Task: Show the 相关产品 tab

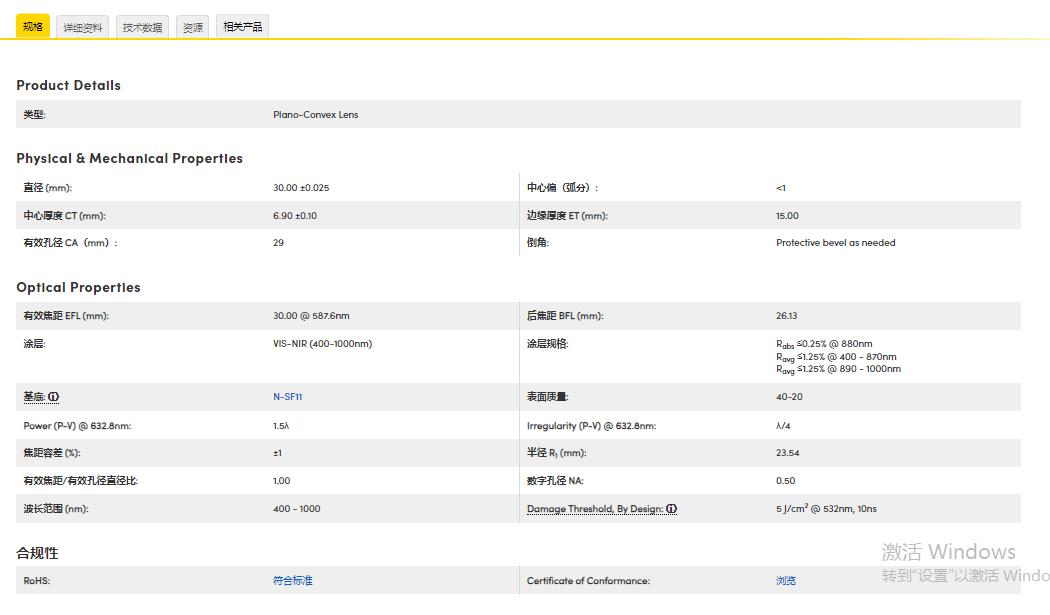Action: pyautogui.click(x=242, y=27)
